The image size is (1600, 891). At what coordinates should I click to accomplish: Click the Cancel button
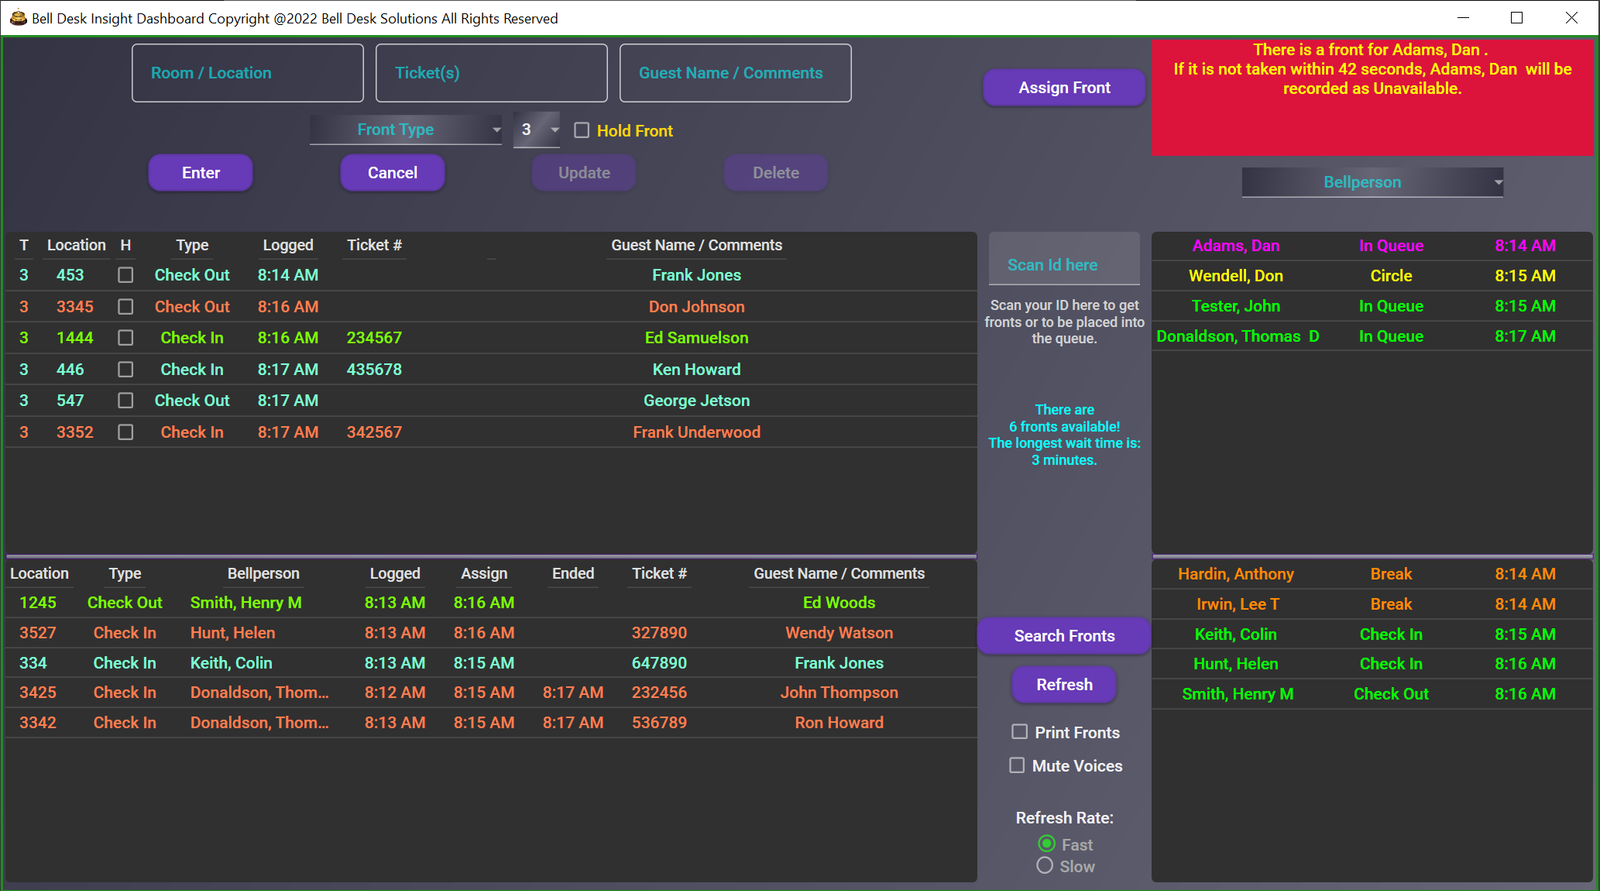click(392, 173)
